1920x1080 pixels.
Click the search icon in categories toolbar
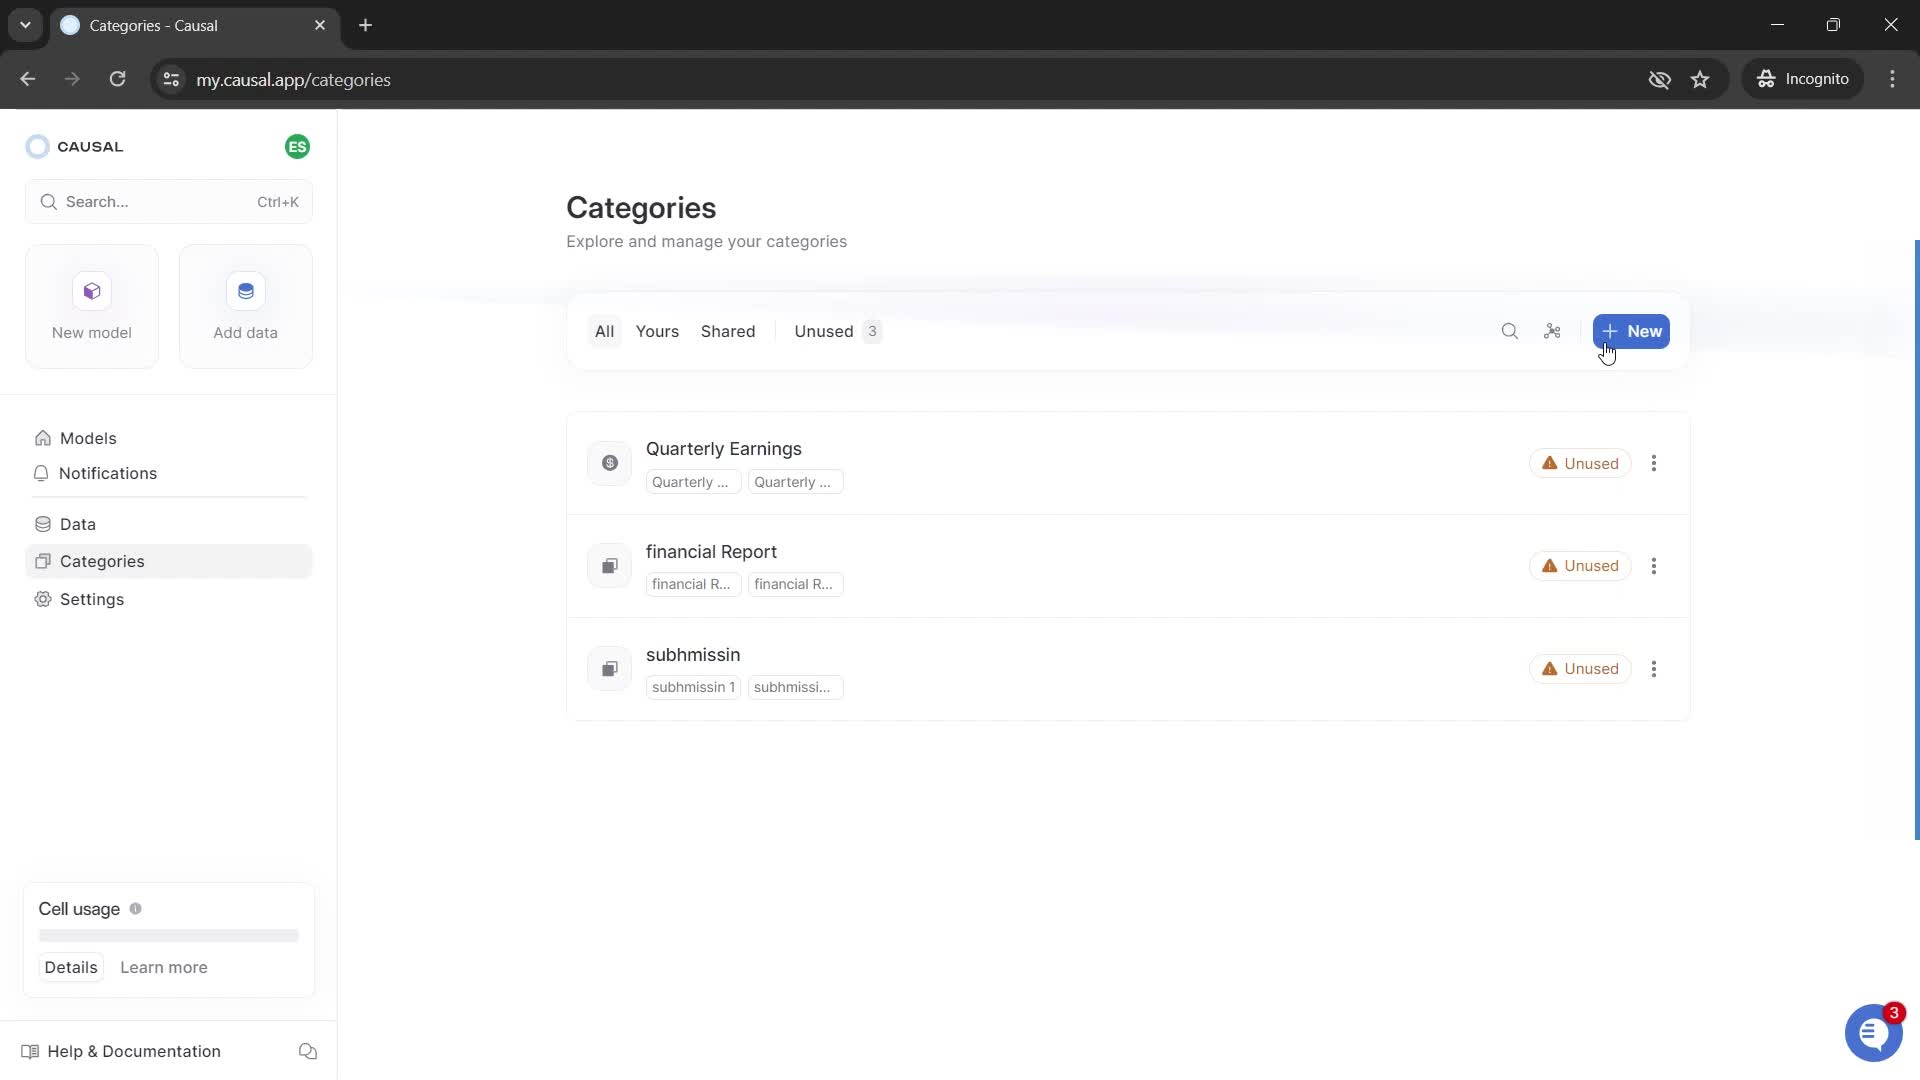(1510, 331)
